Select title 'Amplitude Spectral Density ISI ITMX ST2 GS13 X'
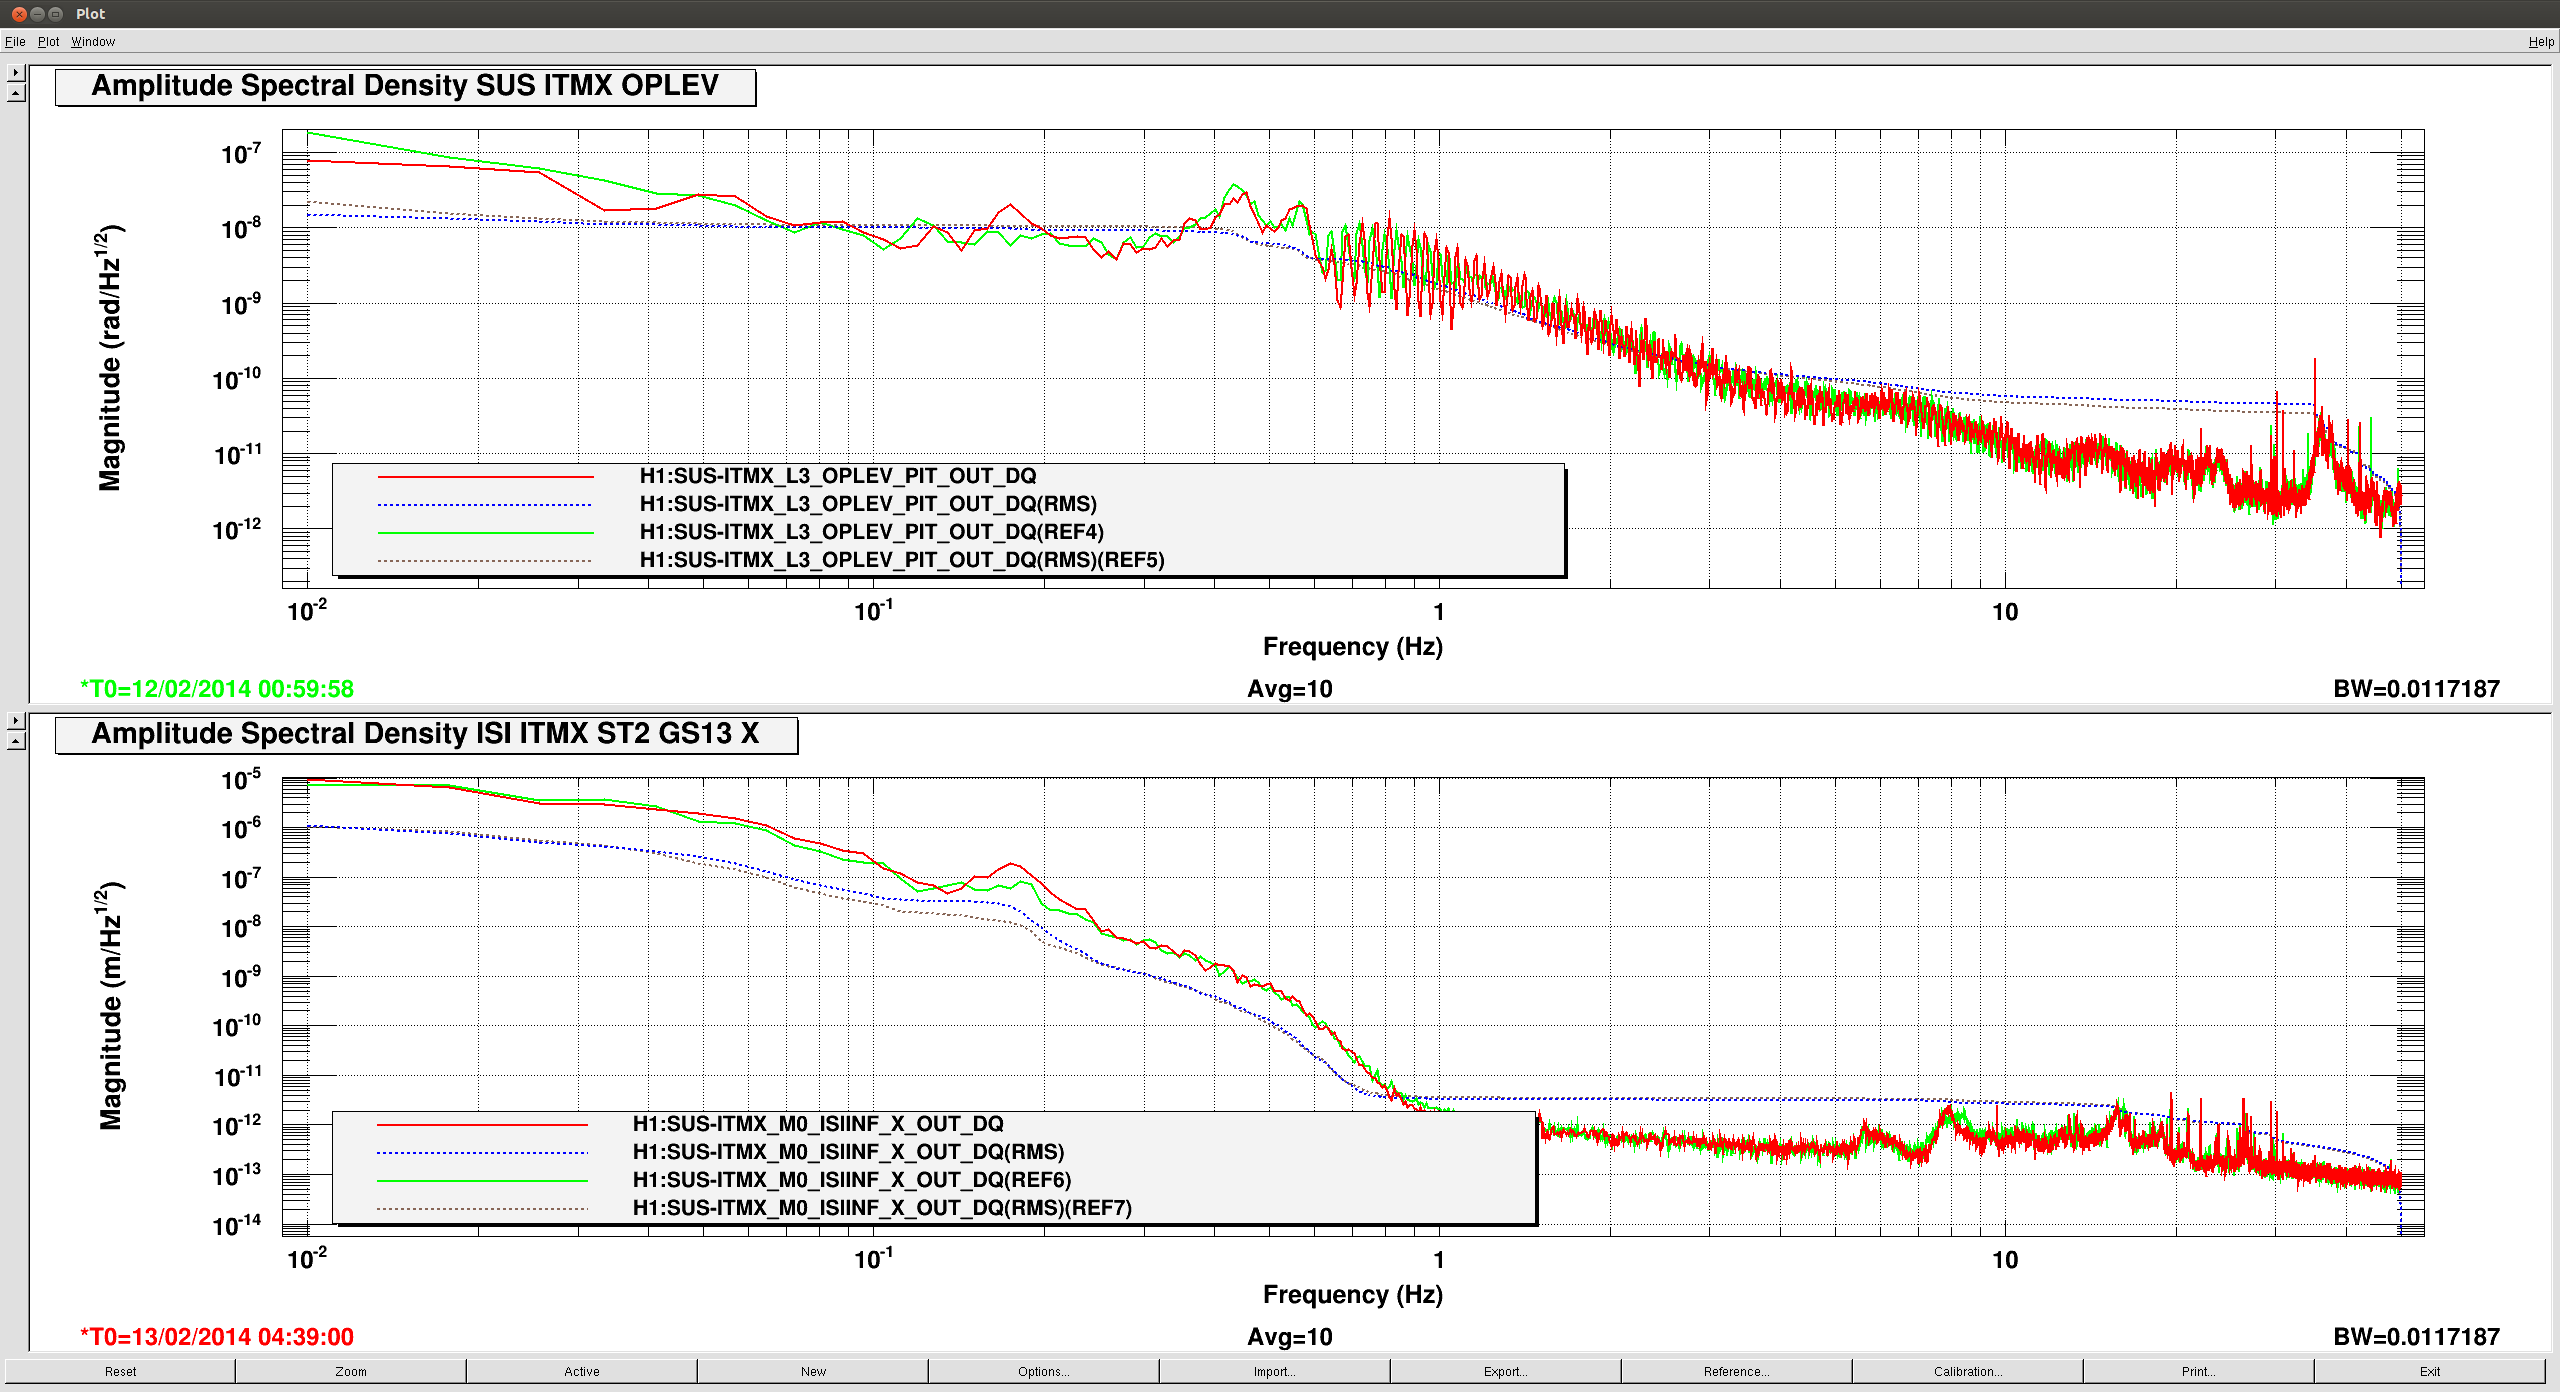 point(426,734)
